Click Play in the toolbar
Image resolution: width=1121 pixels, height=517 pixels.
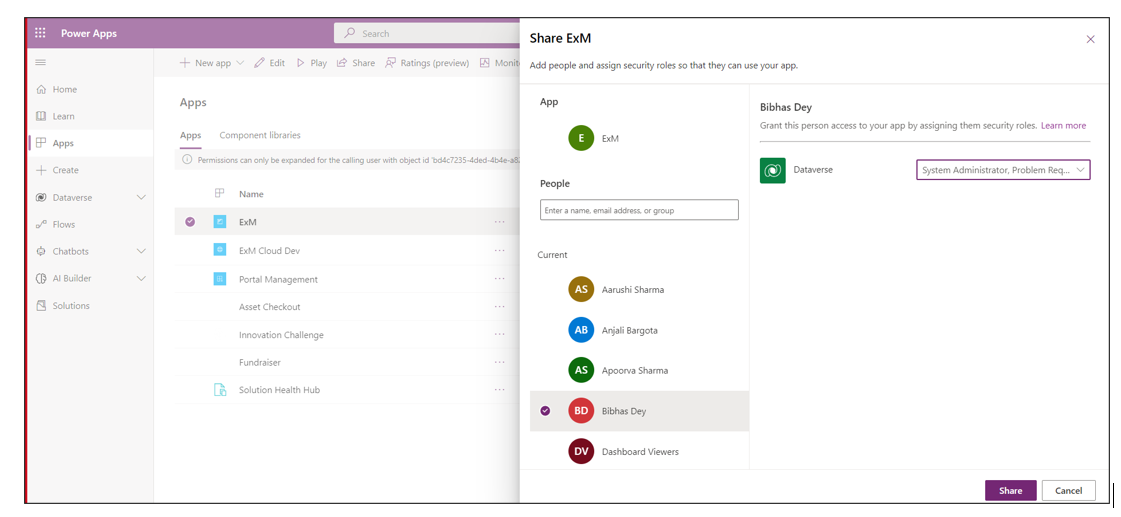point(312,63)
